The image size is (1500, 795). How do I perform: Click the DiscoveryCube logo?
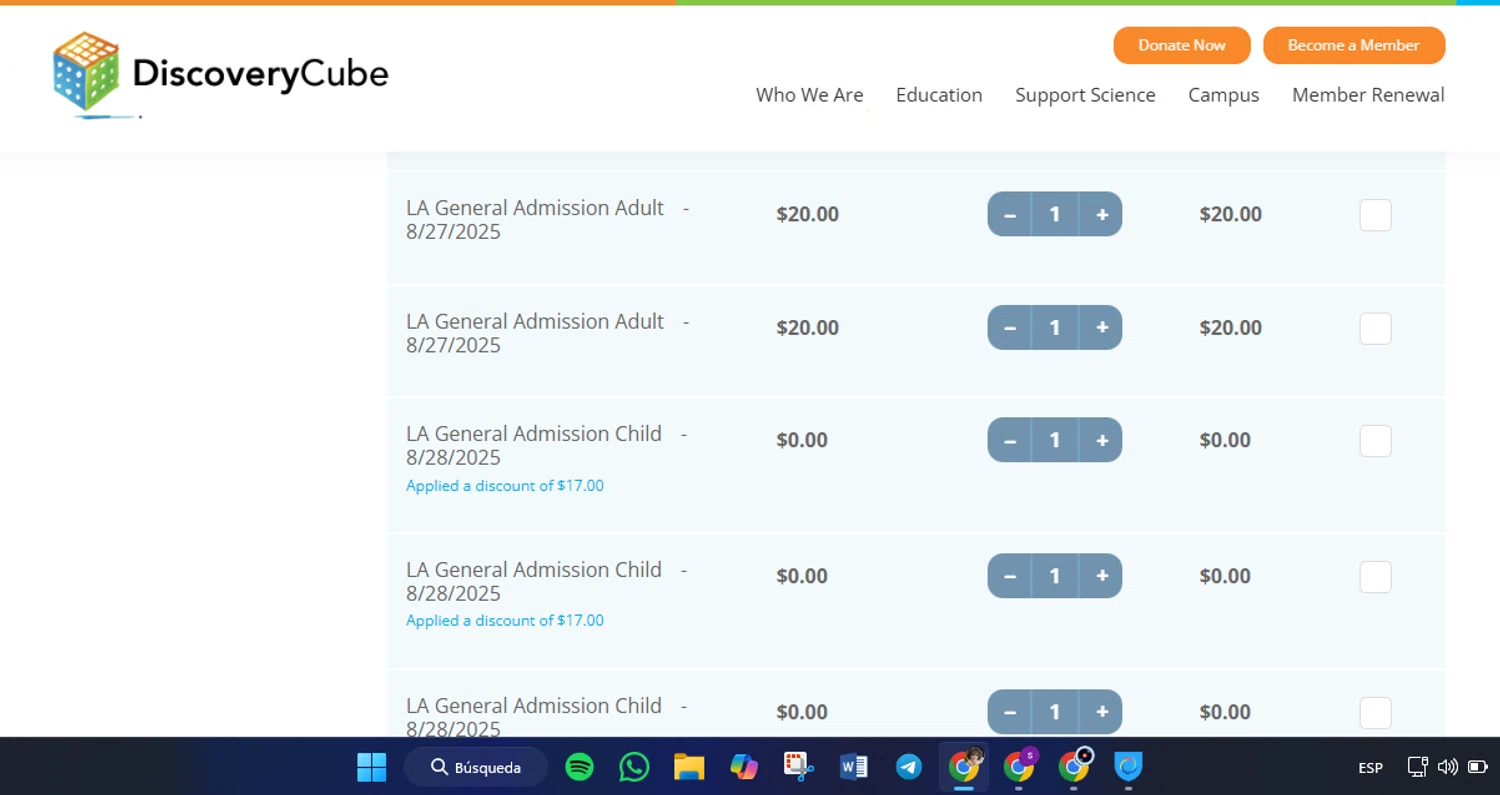click(x=220, y=74)
